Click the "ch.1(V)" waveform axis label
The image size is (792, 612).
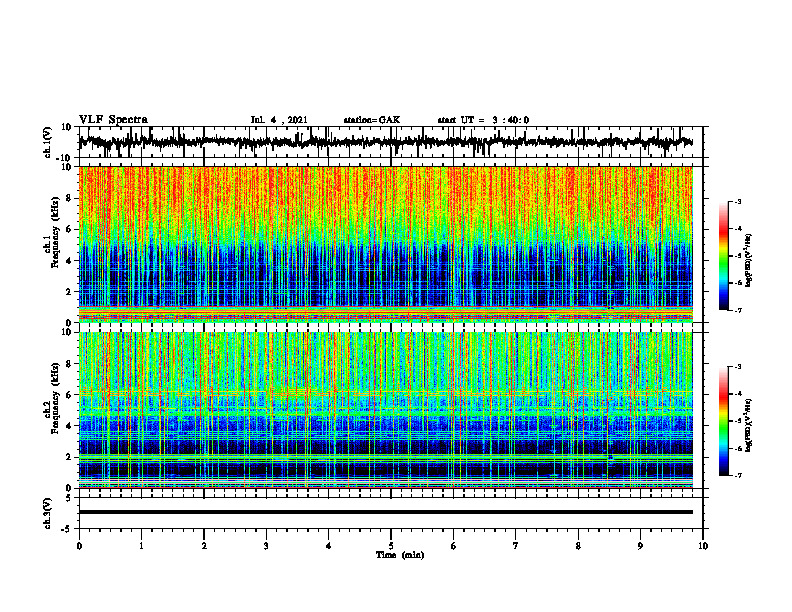(x=48, y=142)
